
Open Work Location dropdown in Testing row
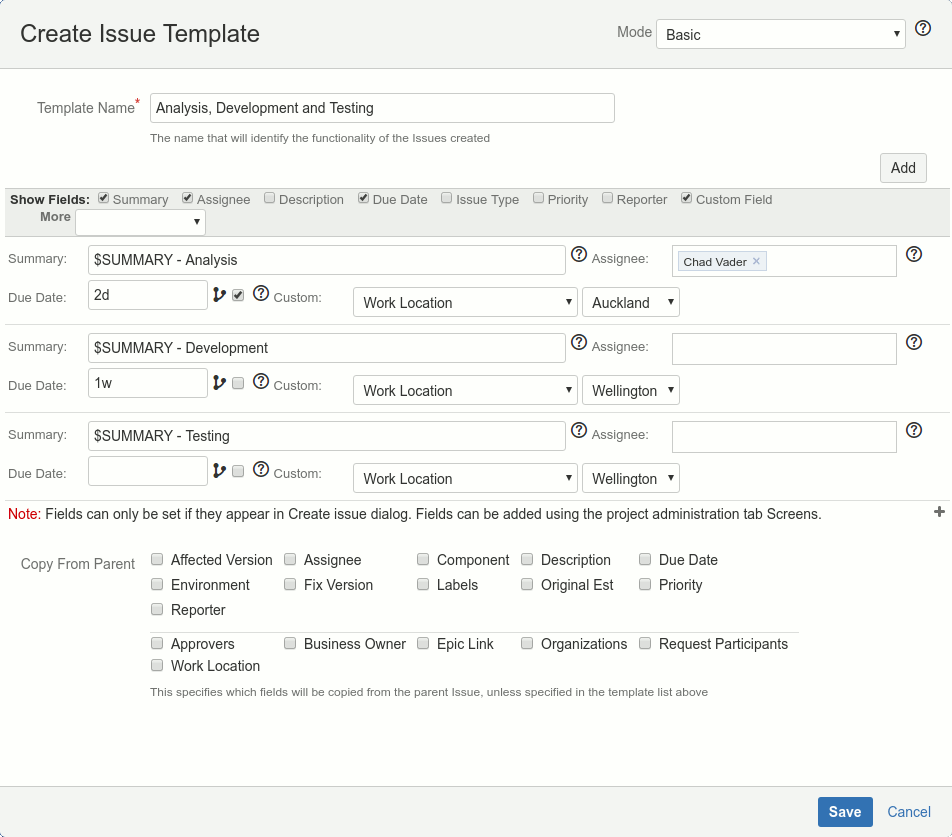(465, 478)
